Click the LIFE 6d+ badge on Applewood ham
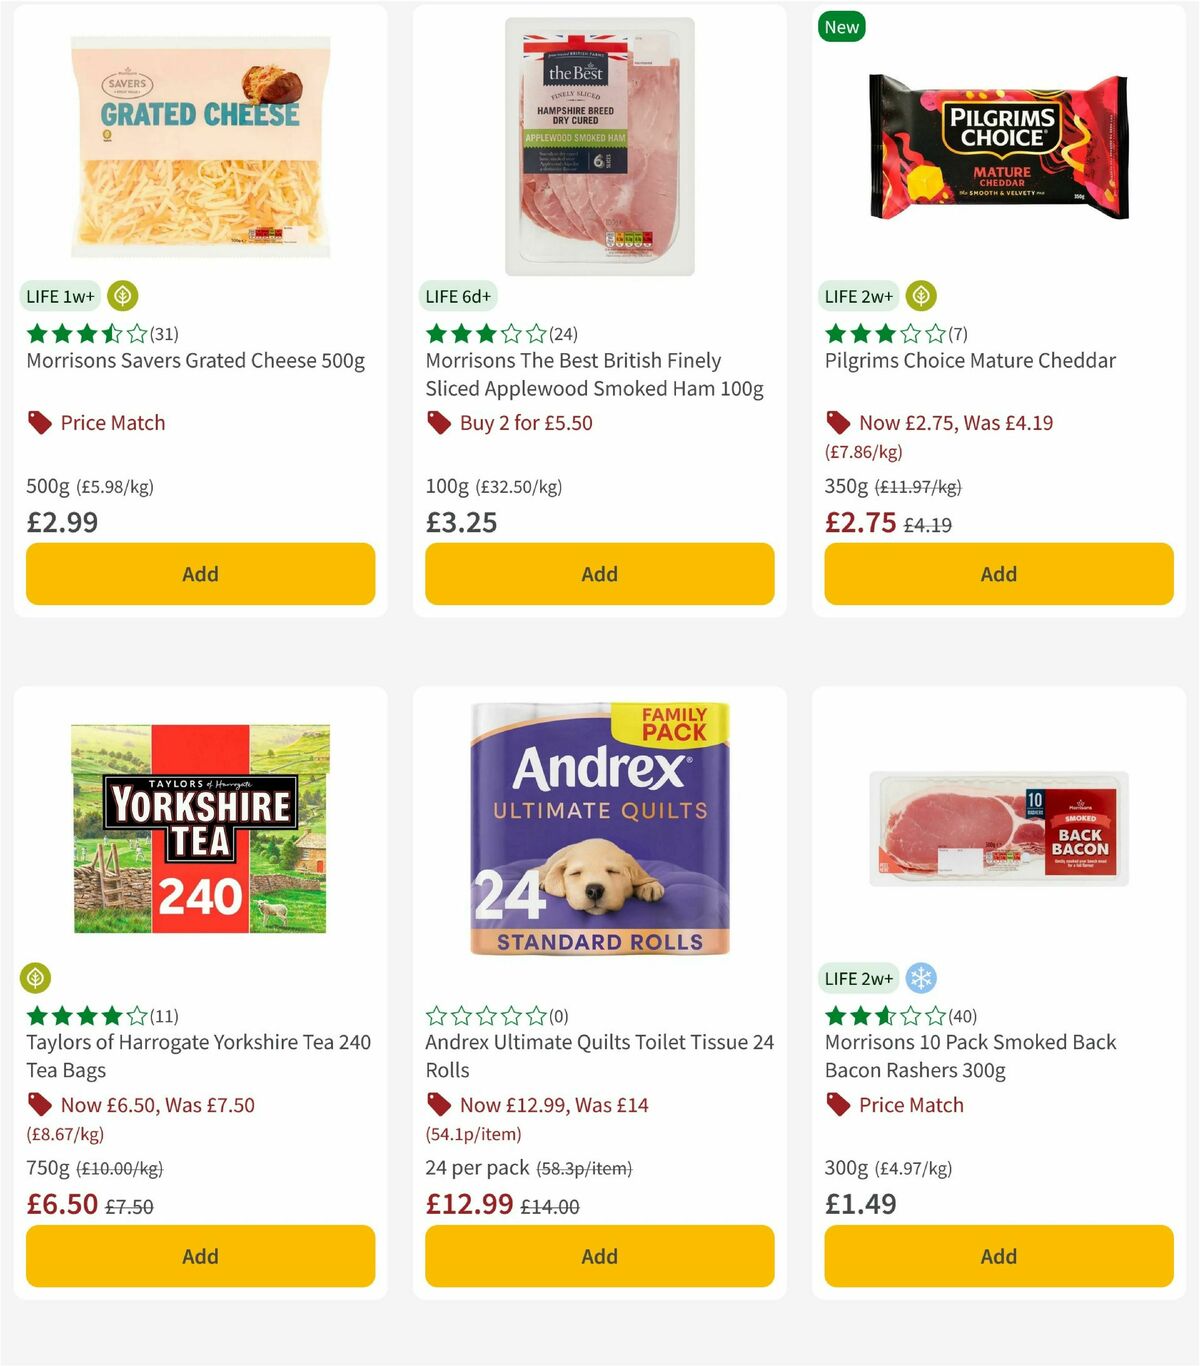The height and width of the screenshot is (1366, 1200). click(458, 296)
